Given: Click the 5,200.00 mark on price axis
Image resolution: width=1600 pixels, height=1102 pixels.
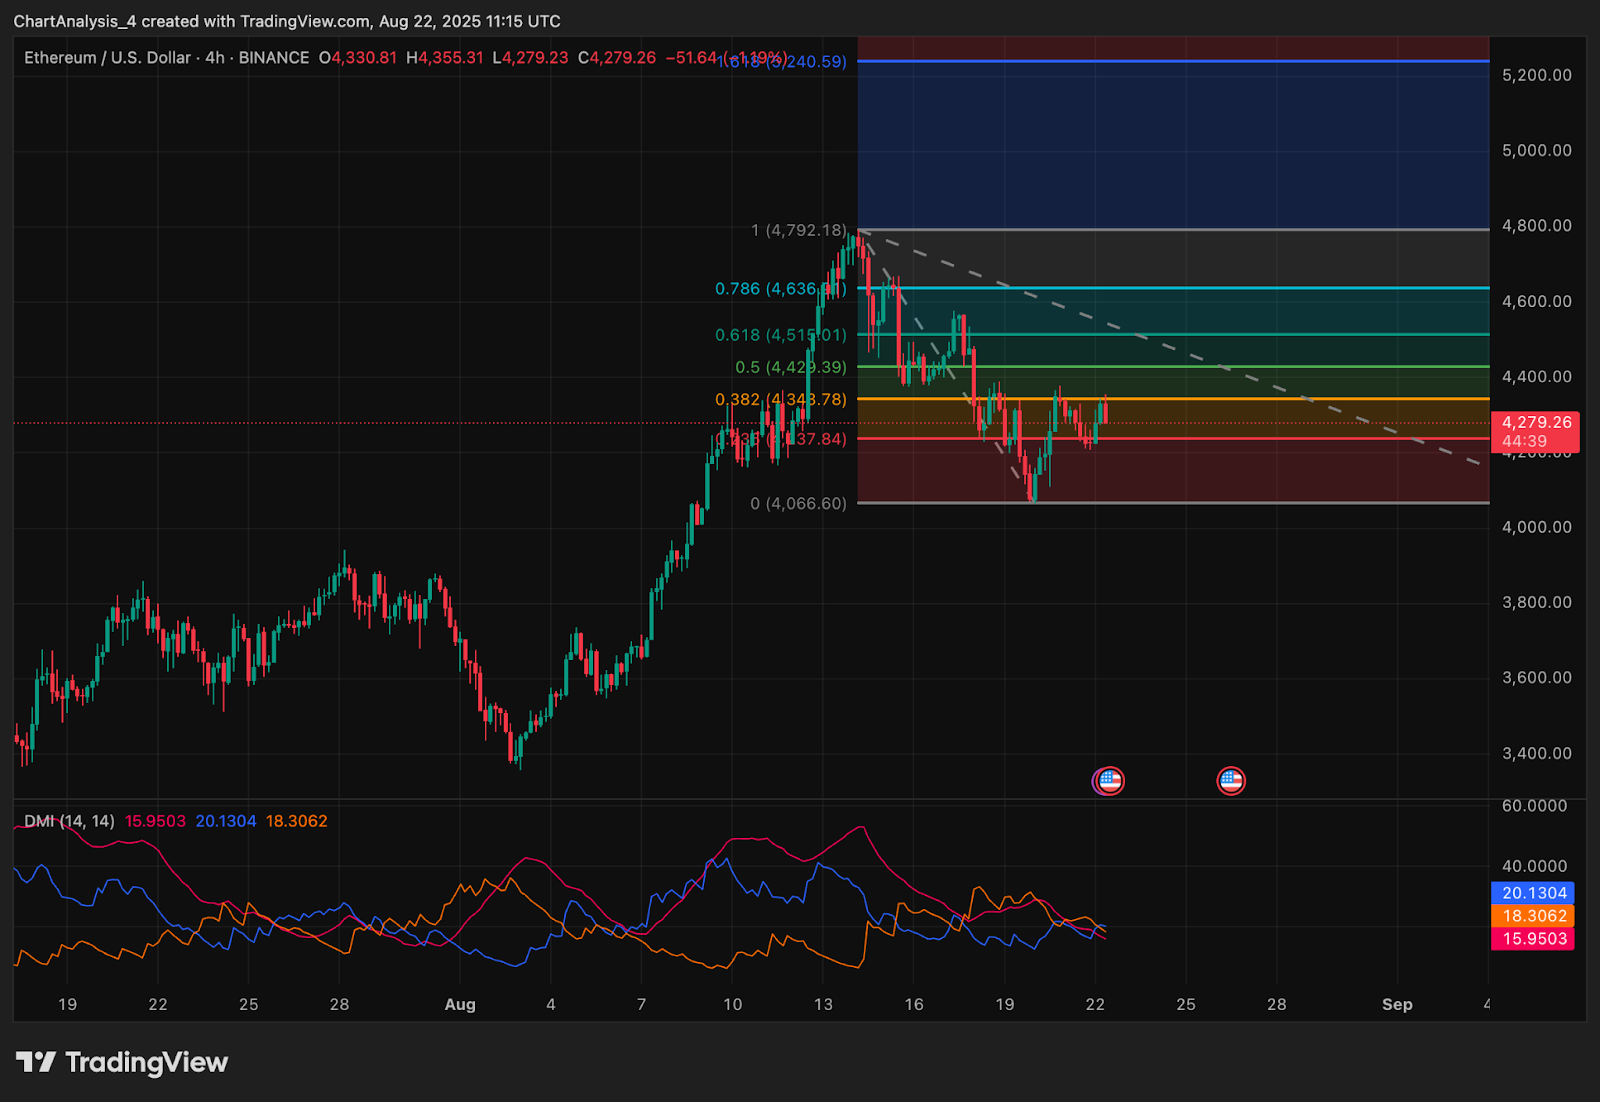Looking at the screenshot, I should (x=1536, y=75).
